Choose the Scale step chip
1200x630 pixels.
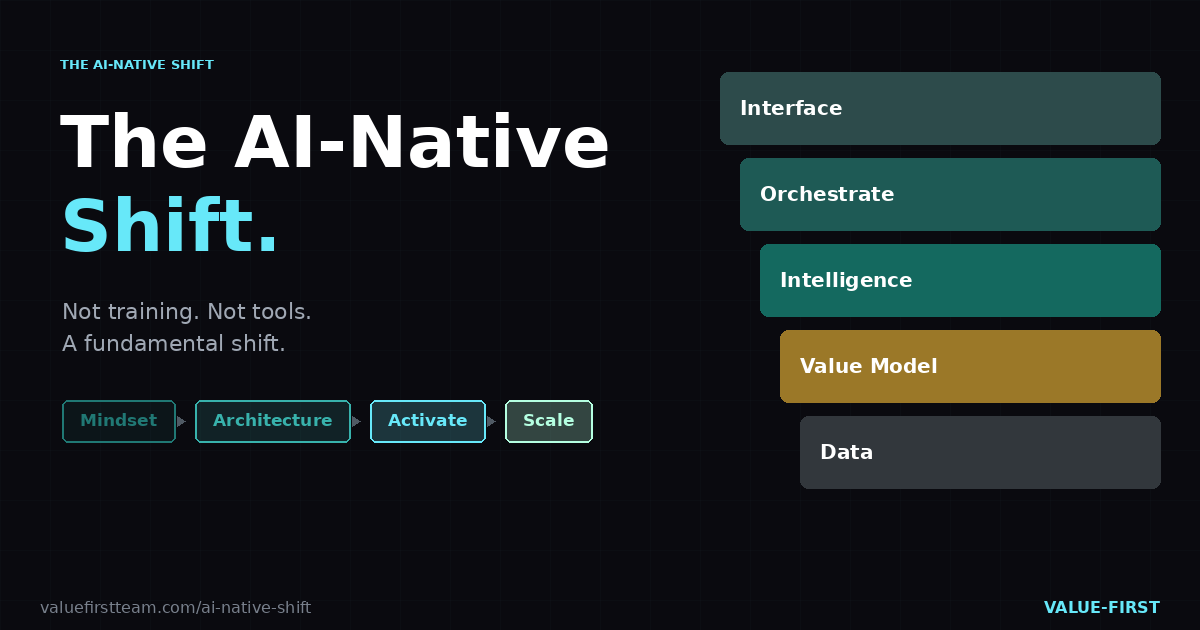548,421
